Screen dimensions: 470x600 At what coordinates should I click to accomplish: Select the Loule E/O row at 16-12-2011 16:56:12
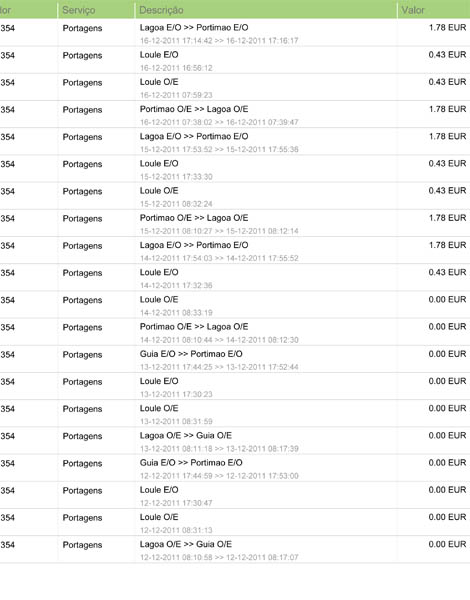pyautogui.click(x=235, y=60)
